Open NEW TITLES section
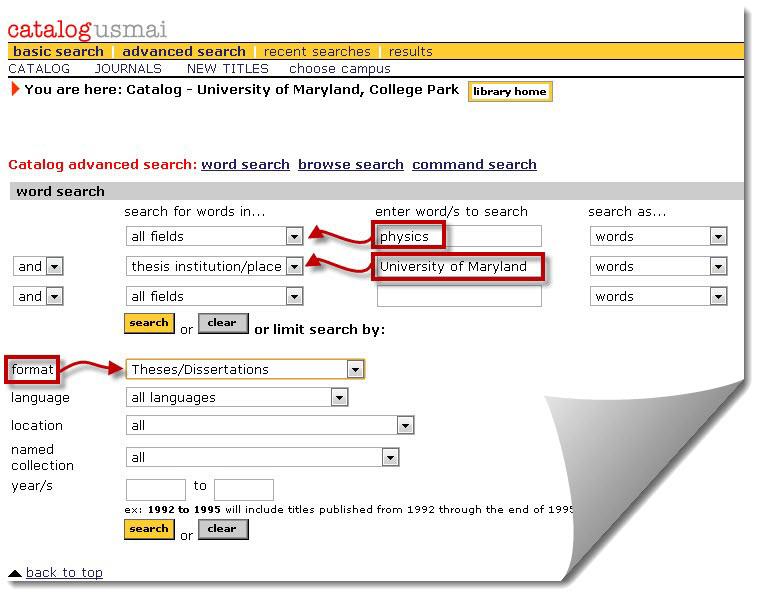759x596 pixels. click(228, 69)
